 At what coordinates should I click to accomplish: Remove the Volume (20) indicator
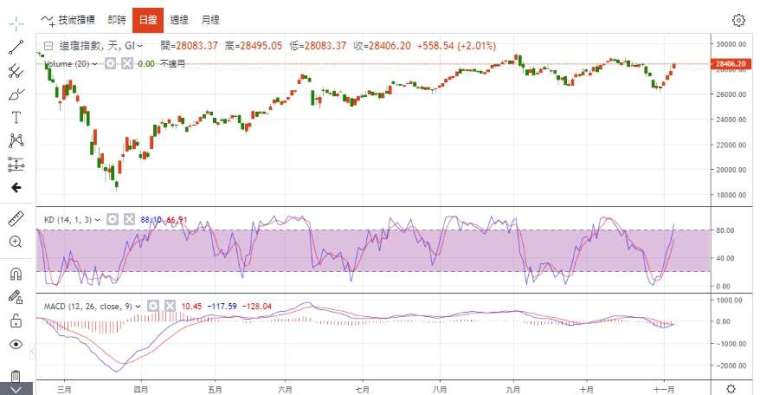coord(127,63)
